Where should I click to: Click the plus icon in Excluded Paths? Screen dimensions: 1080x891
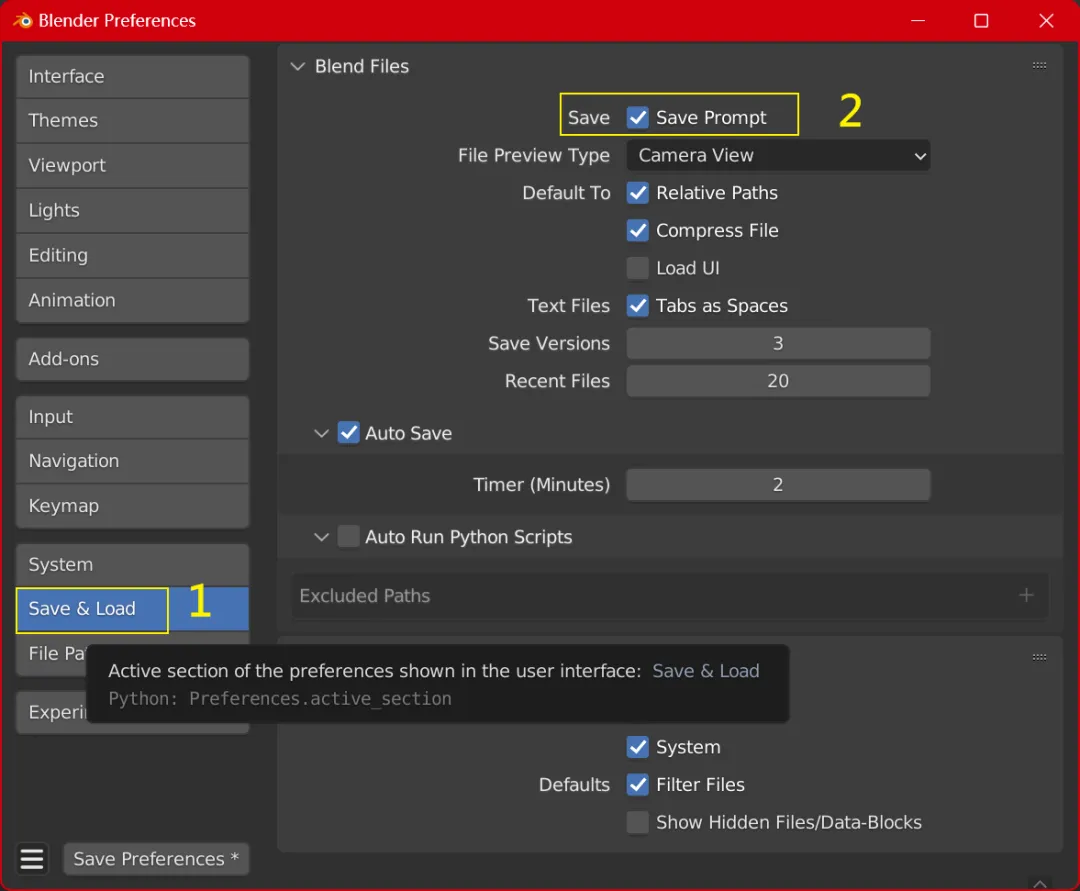1026,595
